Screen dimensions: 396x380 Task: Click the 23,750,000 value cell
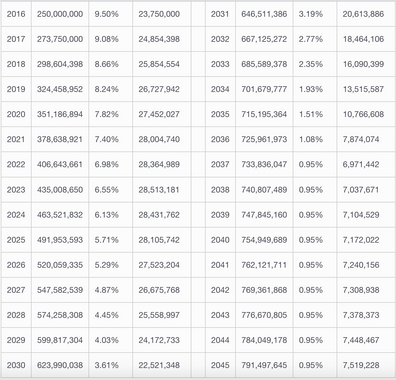(x=162, y=14)
